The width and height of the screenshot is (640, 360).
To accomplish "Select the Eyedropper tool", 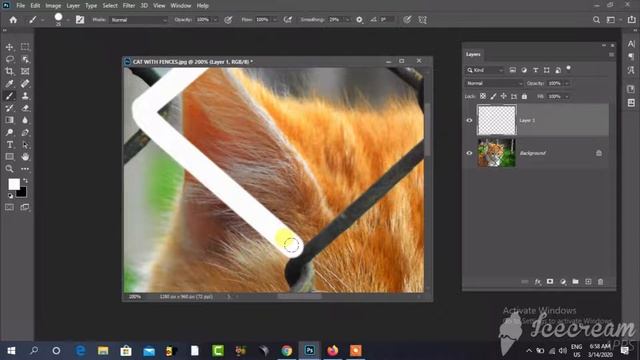I will point(9,84).
